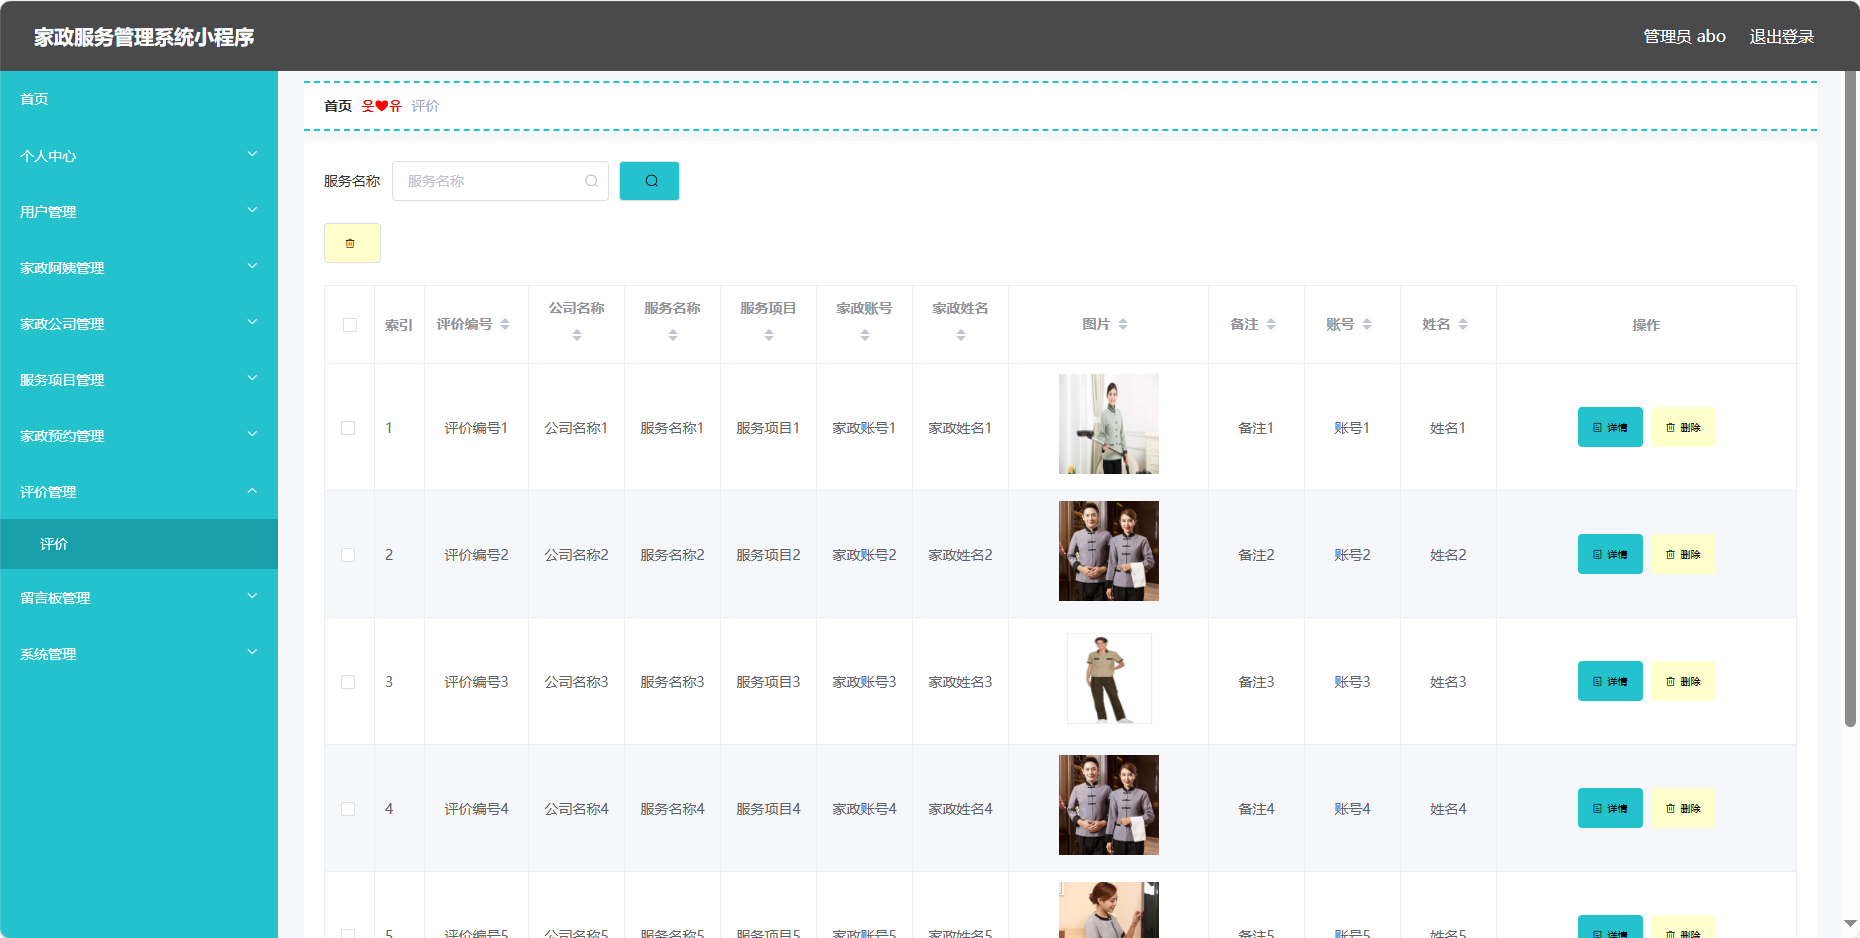
Task: Click the search magnifier button
Action: [649, 181]
